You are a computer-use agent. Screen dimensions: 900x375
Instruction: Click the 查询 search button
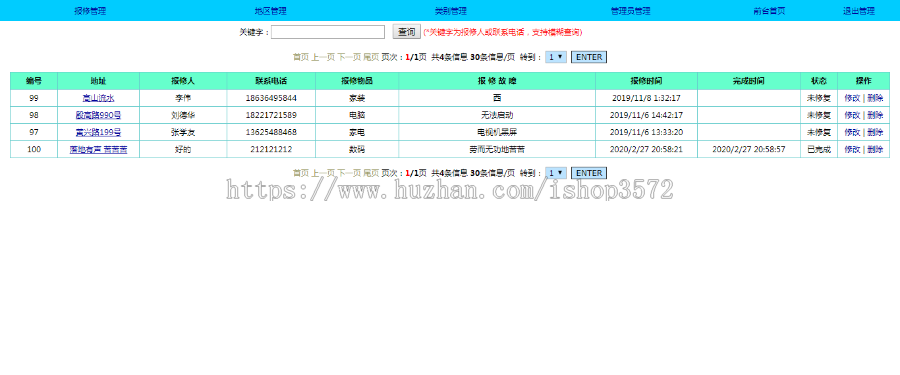[x=406, y=32]
